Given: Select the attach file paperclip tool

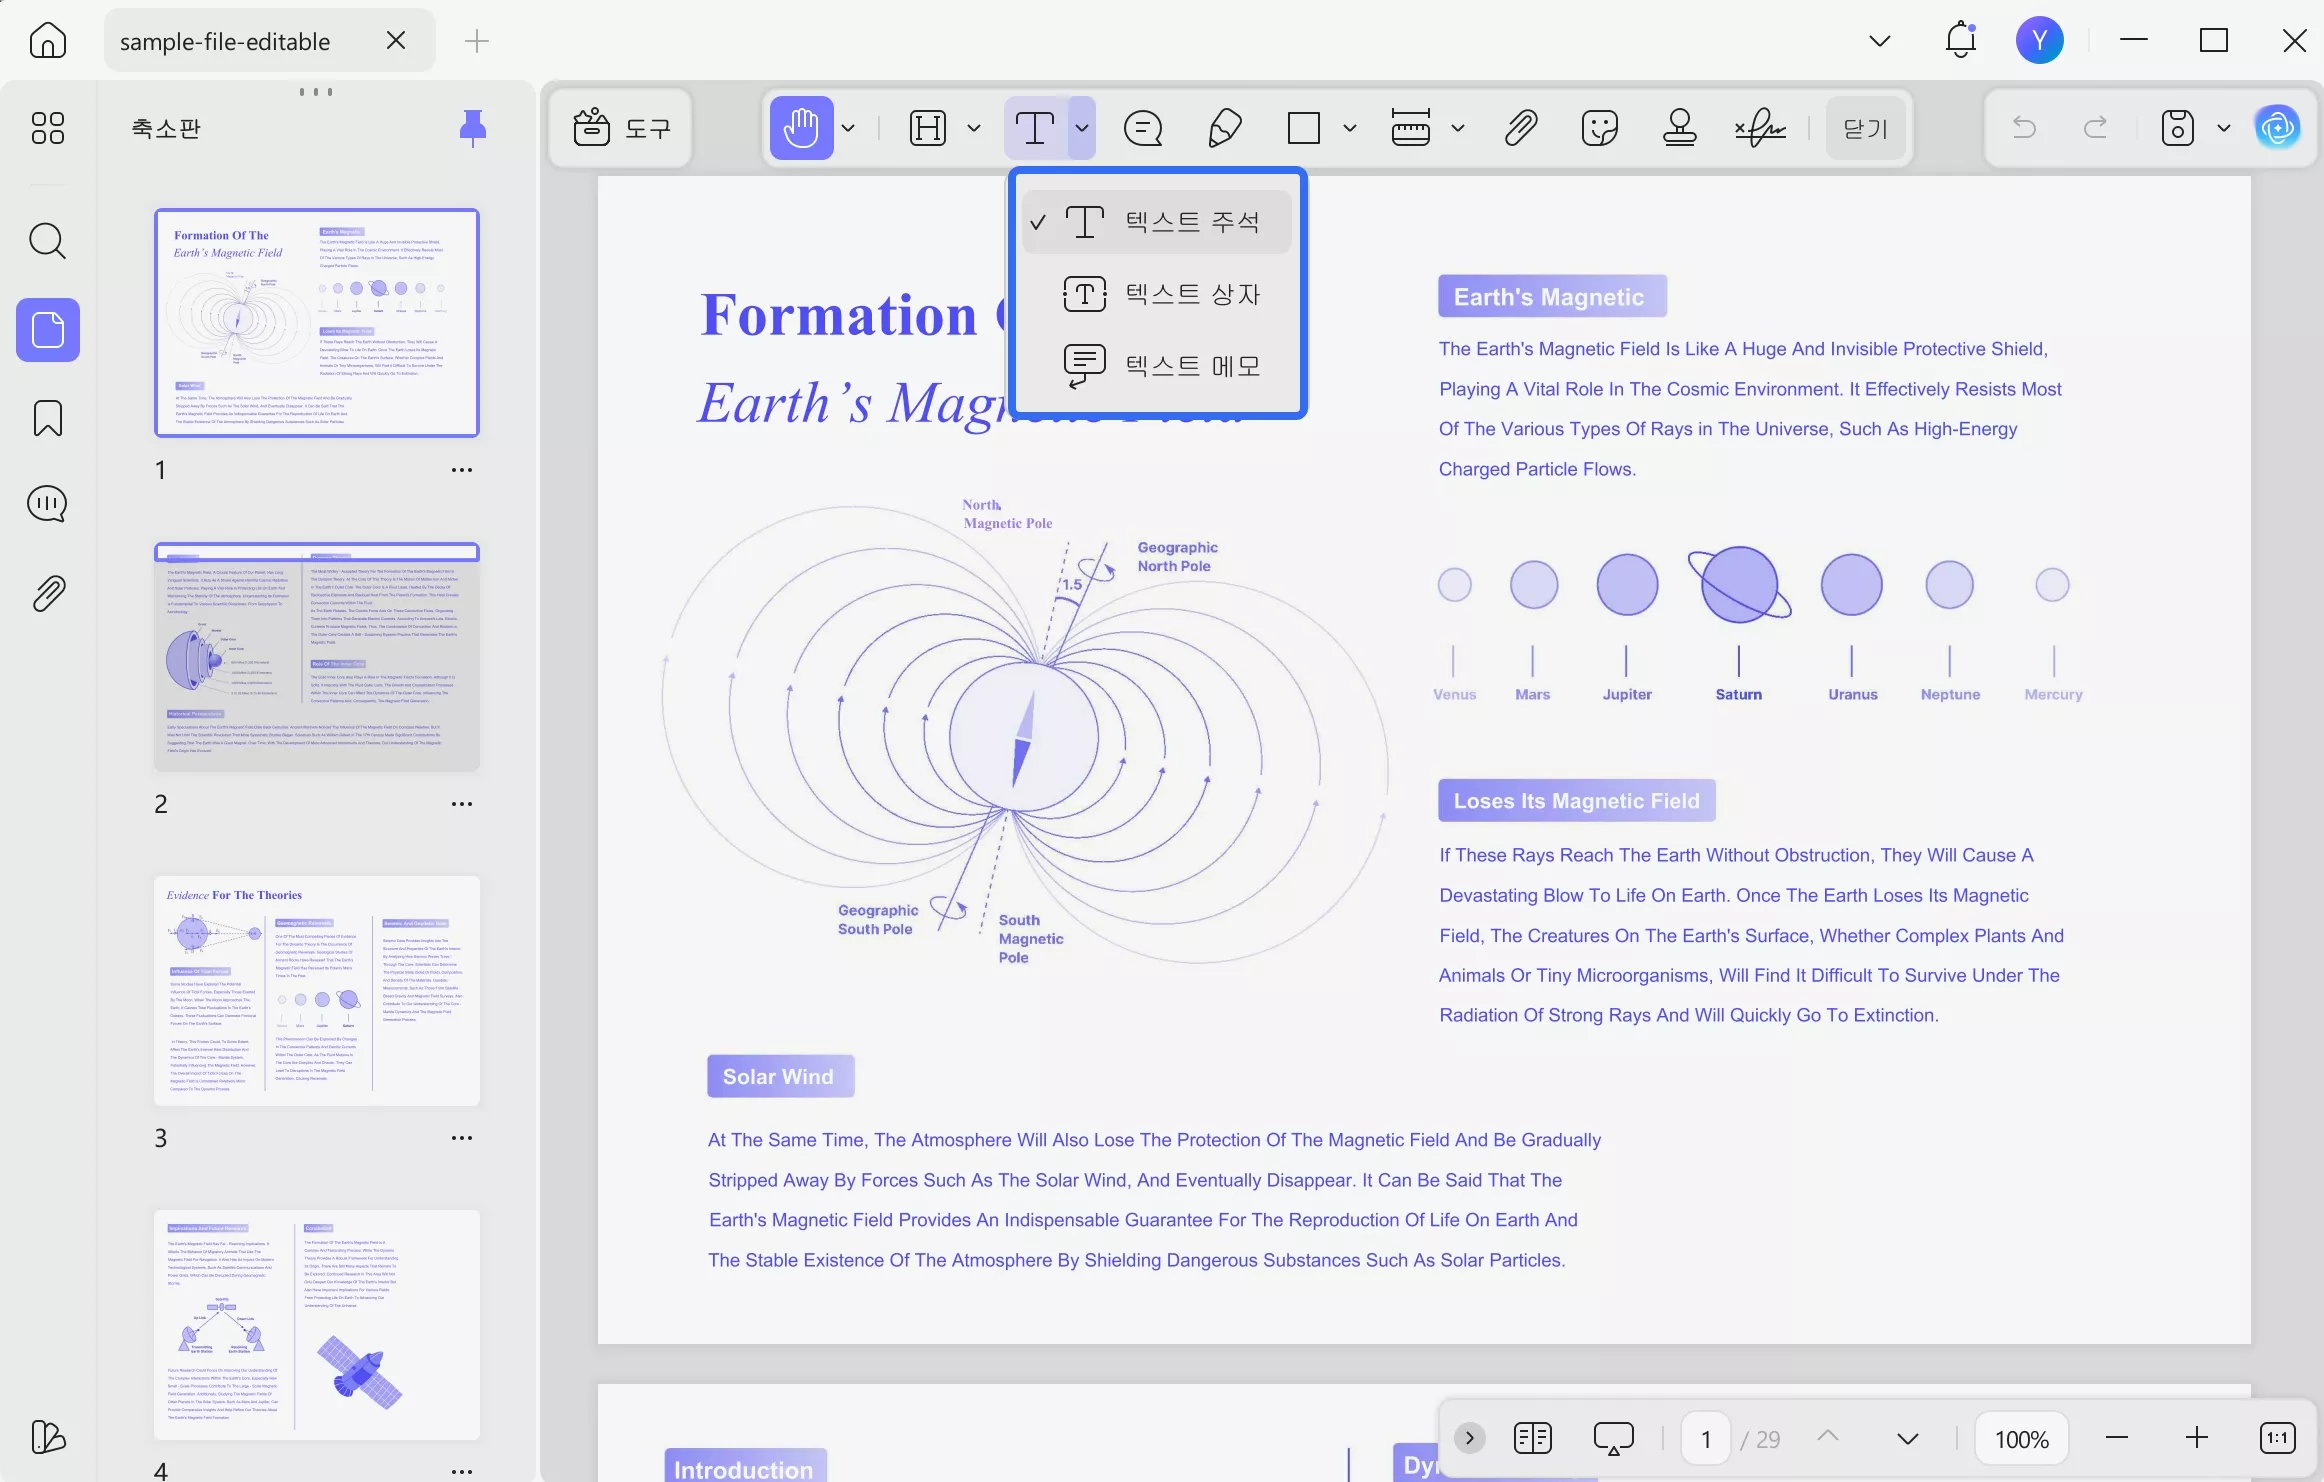Looking at the screenshot, I should click(x=1521, y=128).
